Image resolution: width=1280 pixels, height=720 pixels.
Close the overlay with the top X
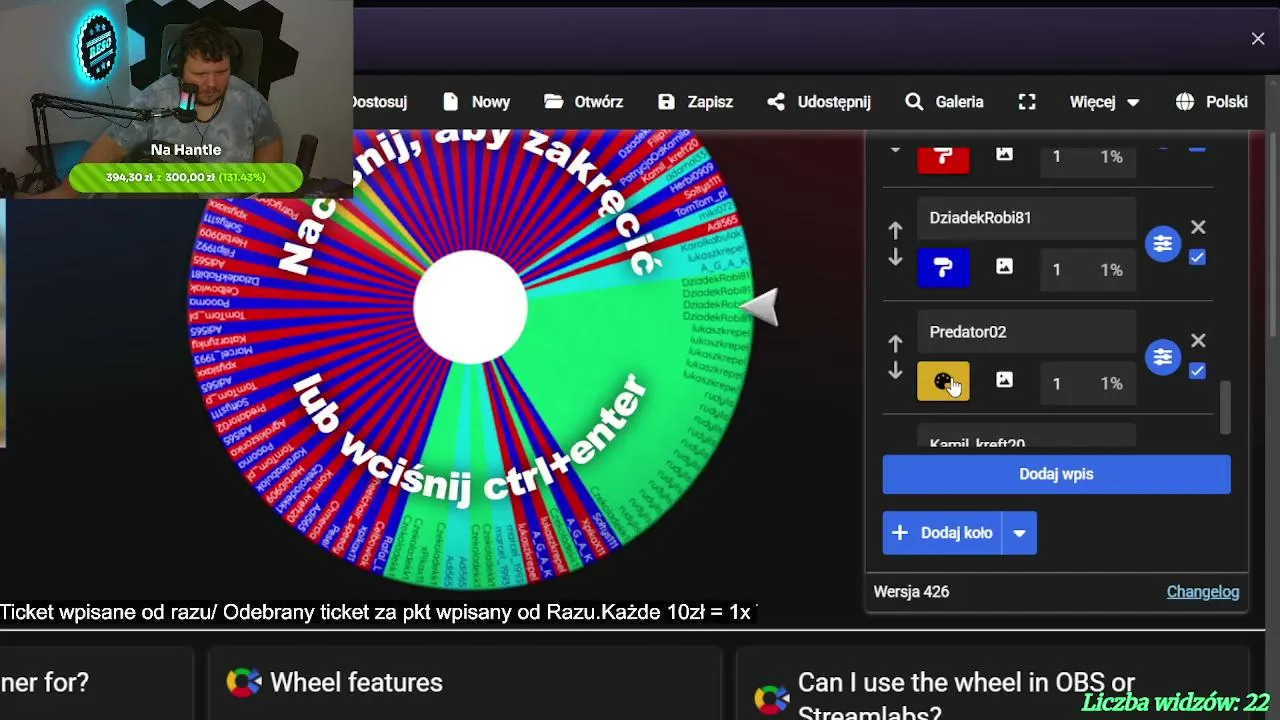pos(1258,39)
